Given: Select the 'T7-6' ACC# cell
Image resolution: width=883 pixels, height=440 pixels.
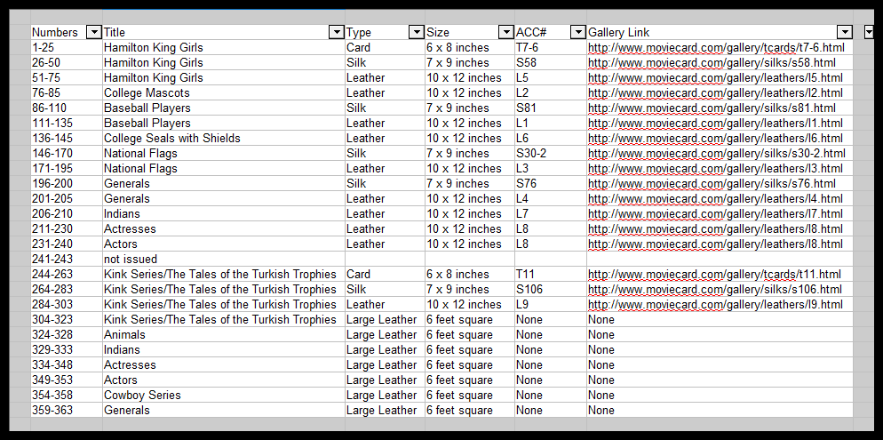Looking at the screenshot, I should point(550,48).
